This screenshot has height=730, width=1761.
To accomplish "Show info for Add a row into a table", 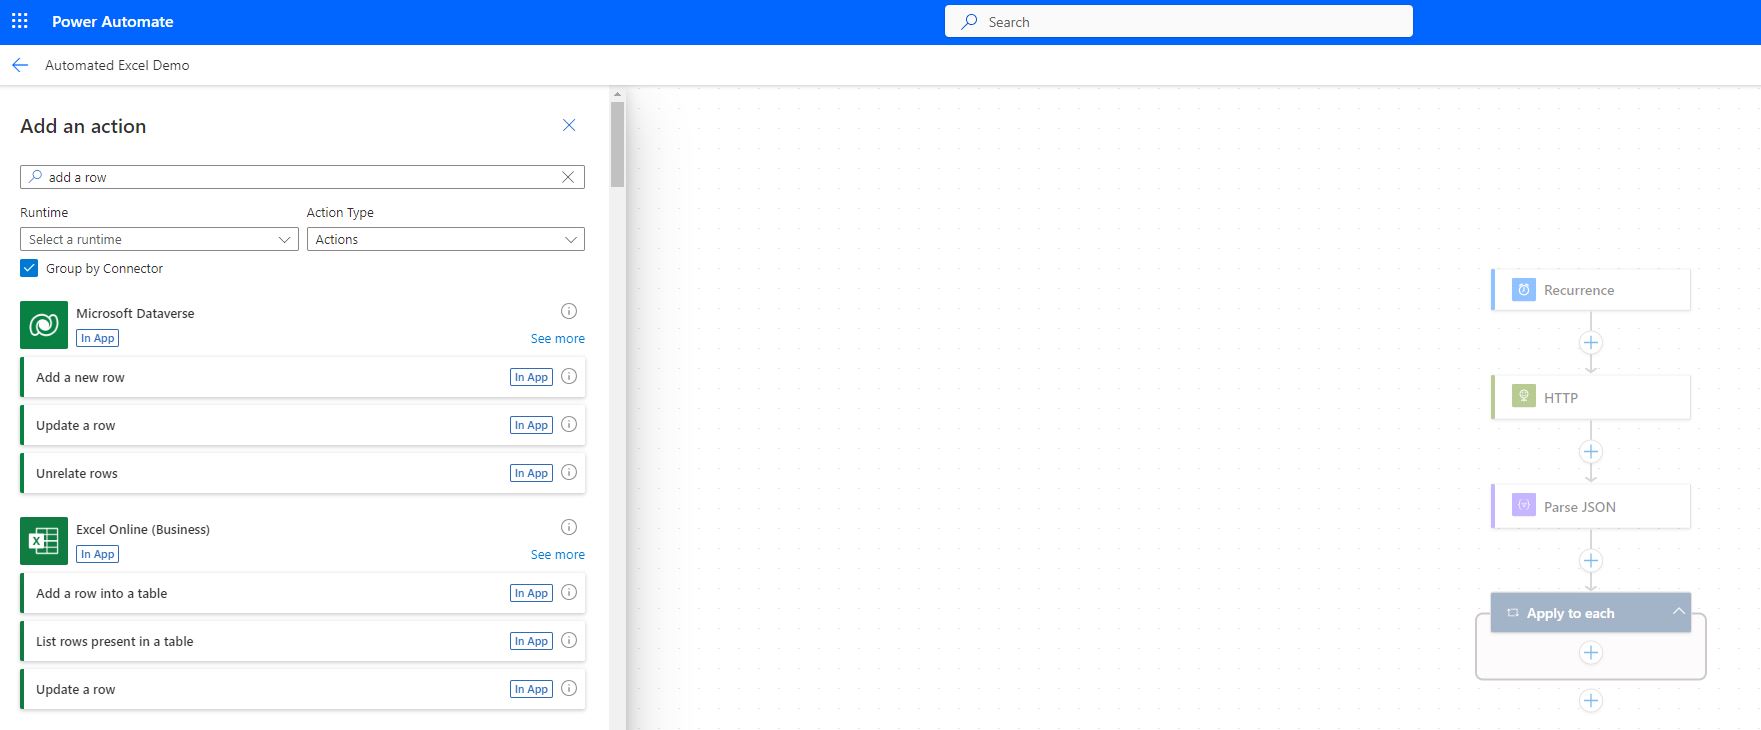I will 569,592.
